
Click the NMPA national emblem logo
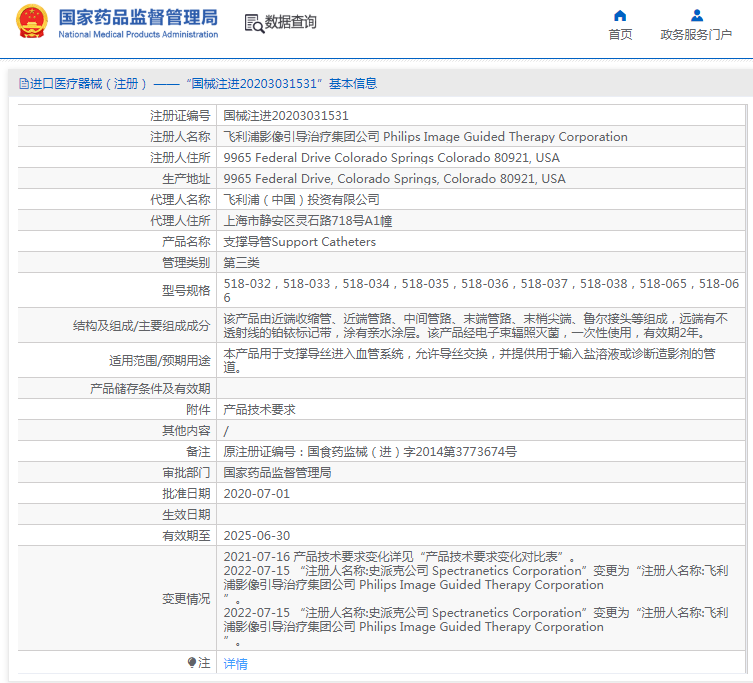[x=32, y=21]
